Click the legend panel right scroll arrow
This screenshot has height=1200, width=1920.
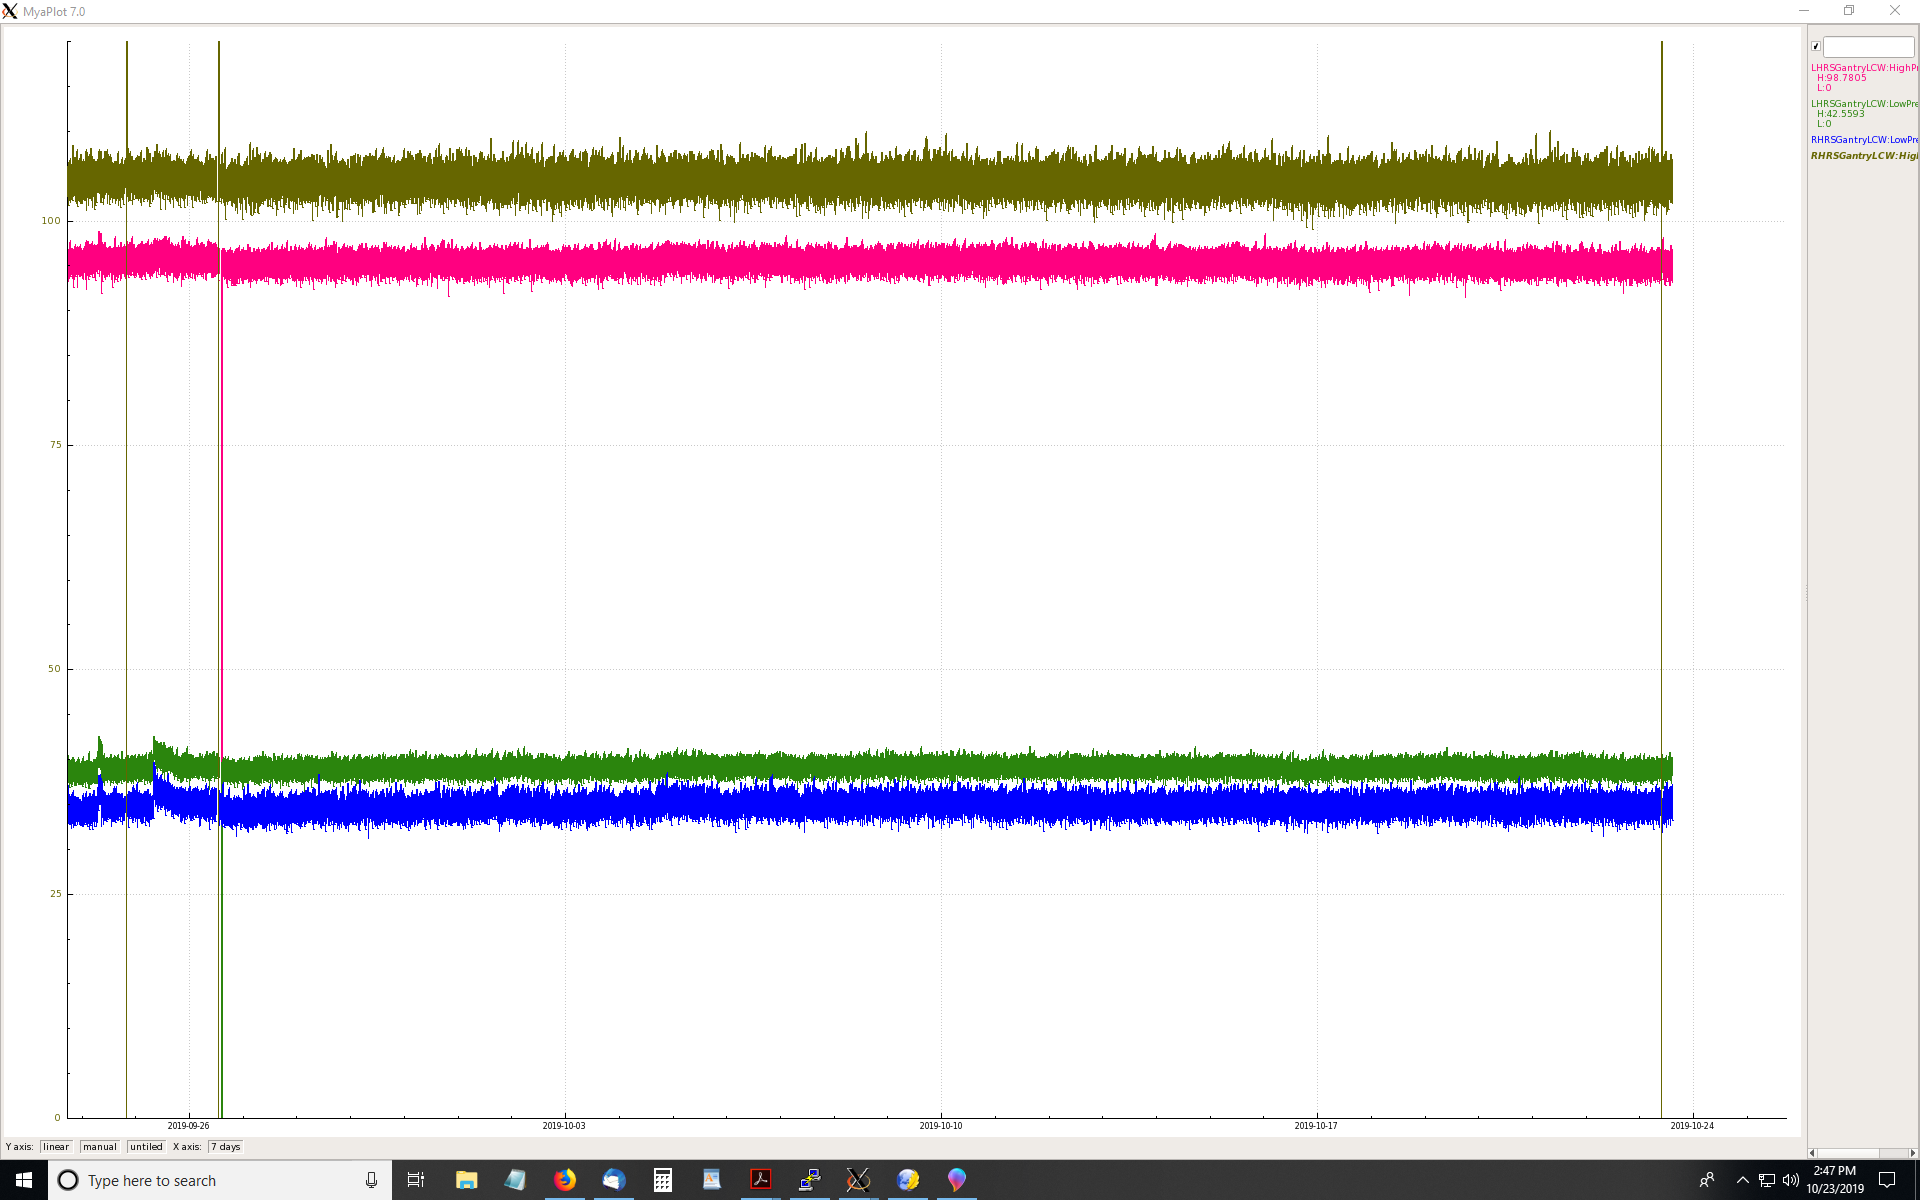coord(1913,1153)
